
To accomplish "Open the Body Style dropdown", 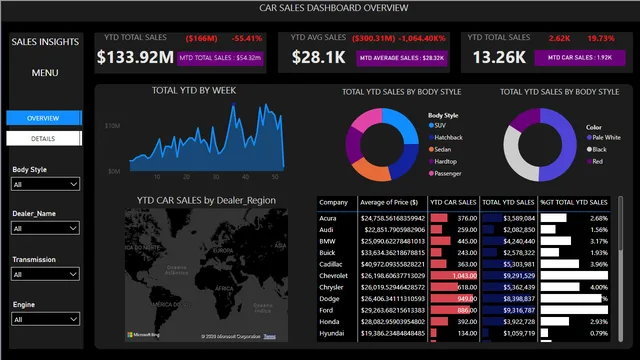I will [45, 184].
